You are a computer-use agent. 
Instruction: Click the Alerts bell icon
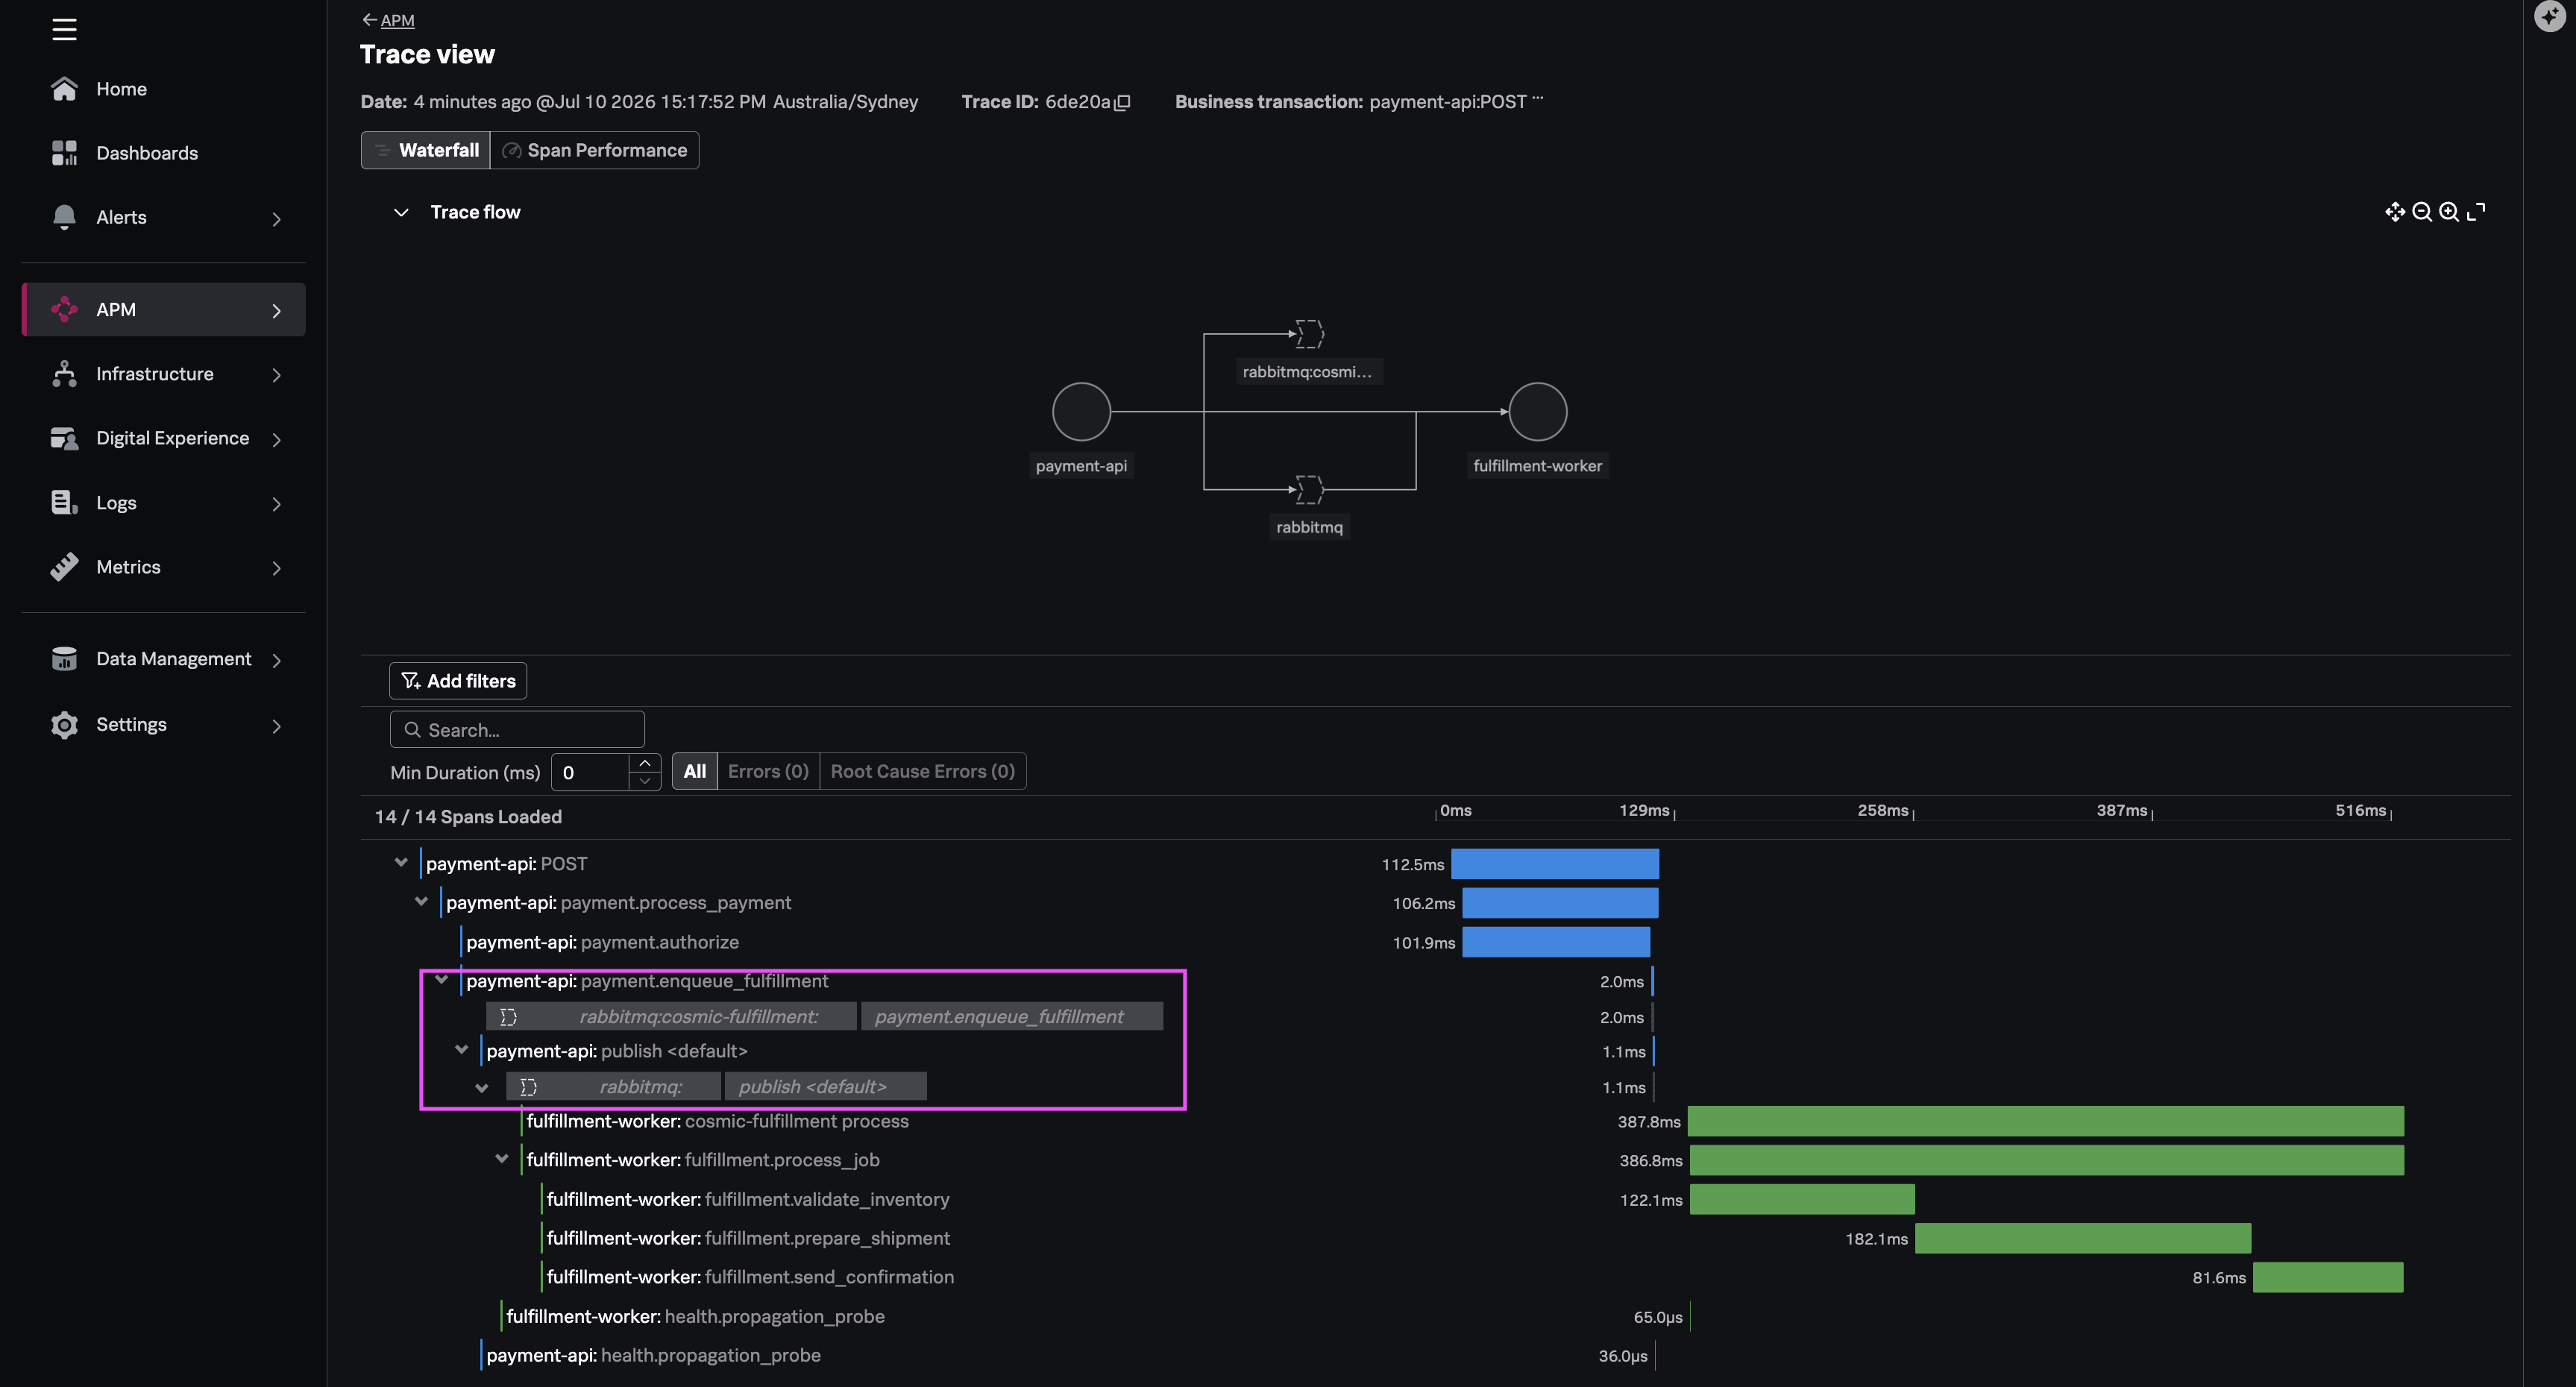pos(64,217)
